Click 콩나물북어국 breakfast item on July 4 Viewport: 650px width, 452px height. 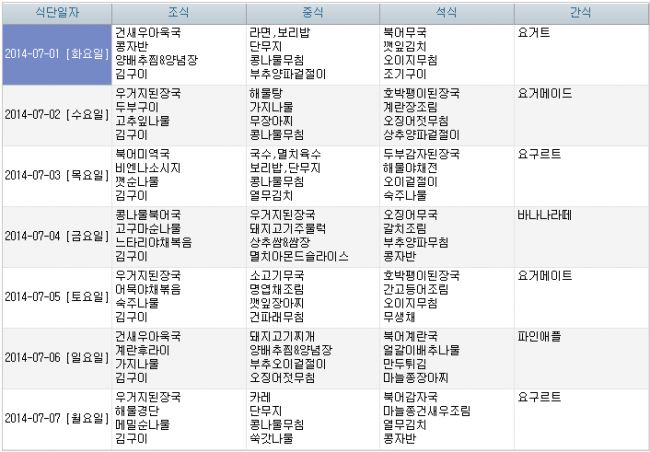149,214
